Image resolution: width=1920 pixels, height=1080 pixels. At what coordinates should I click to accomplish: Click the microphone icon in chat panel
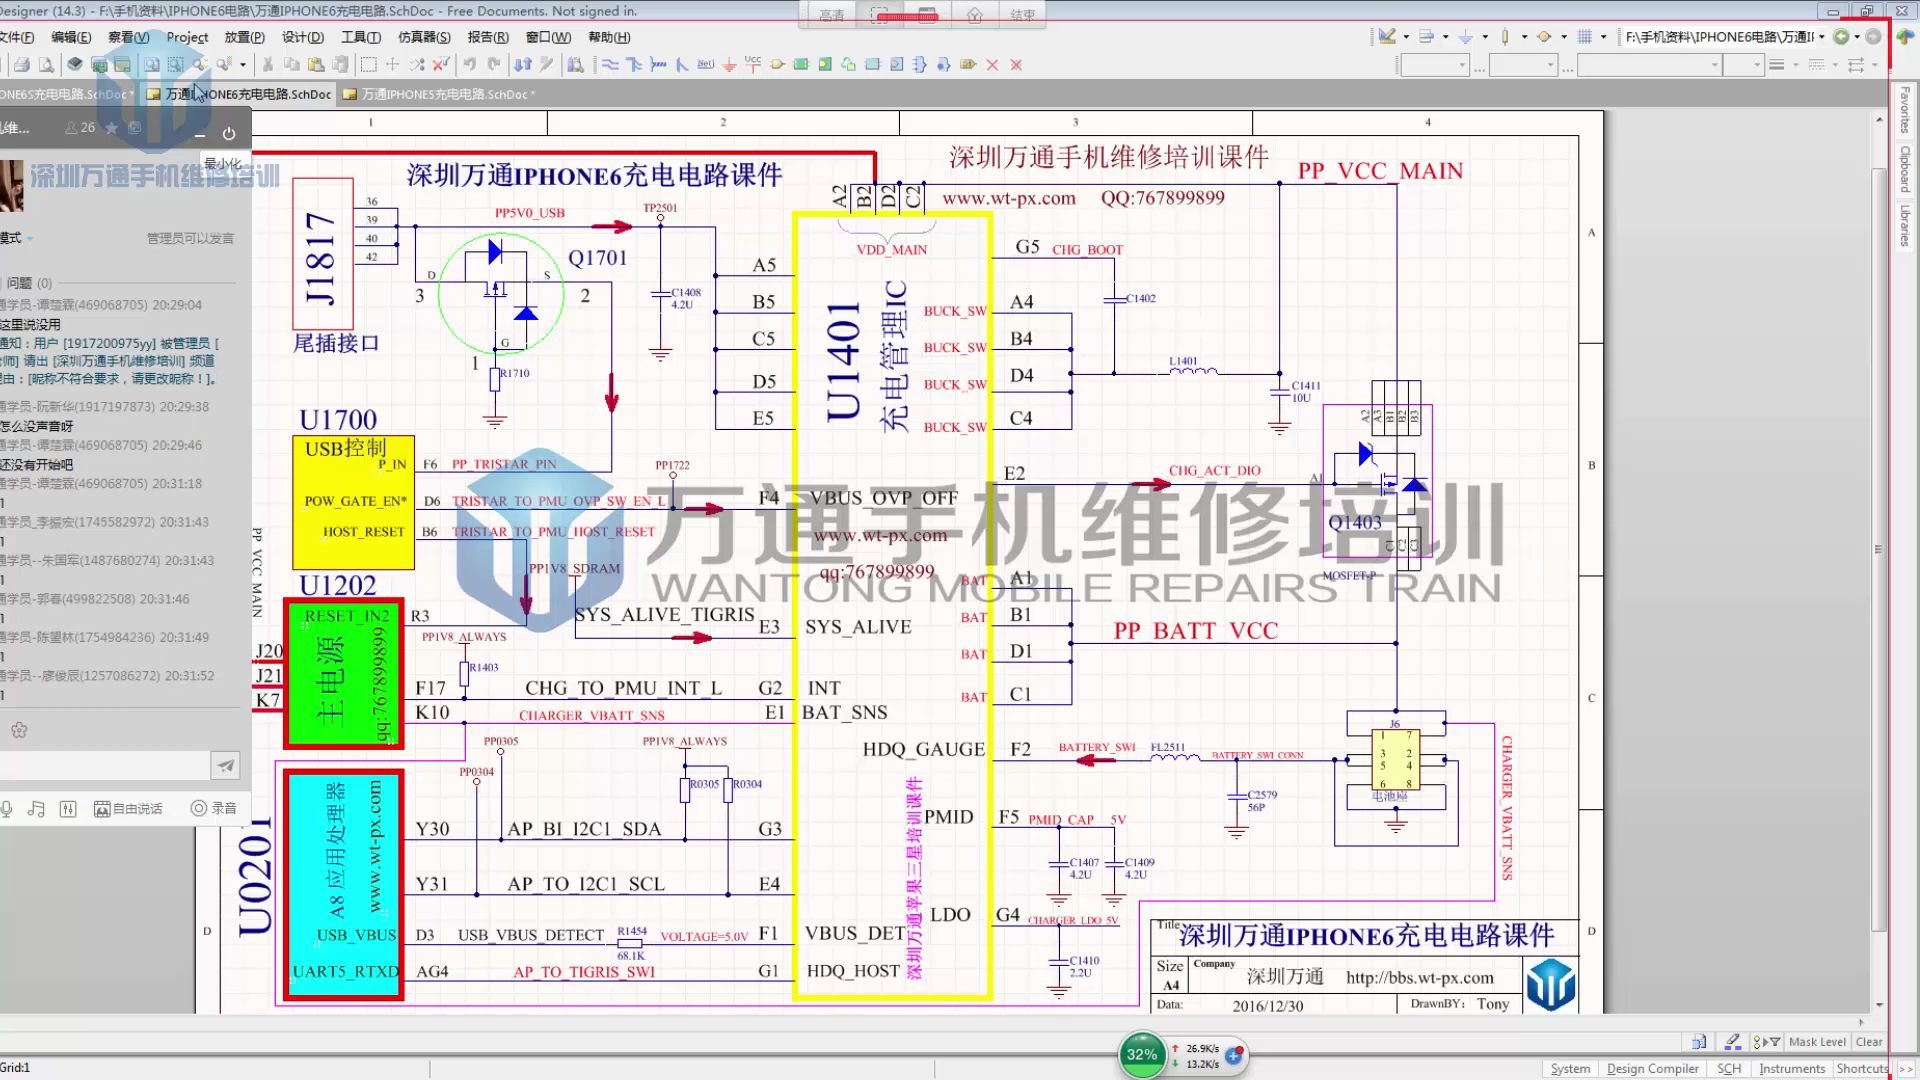(x=7, y=808)
